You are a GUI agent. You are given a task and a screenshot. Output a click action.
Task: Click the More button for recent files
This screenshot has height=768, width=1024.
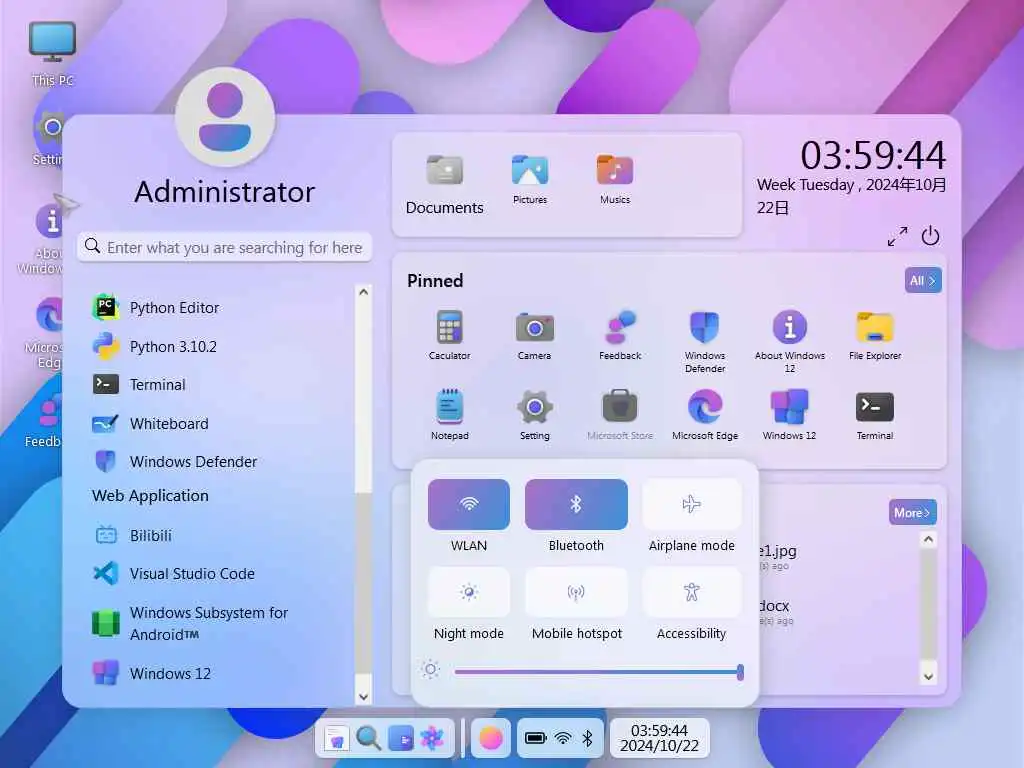[x=912, y=513]
